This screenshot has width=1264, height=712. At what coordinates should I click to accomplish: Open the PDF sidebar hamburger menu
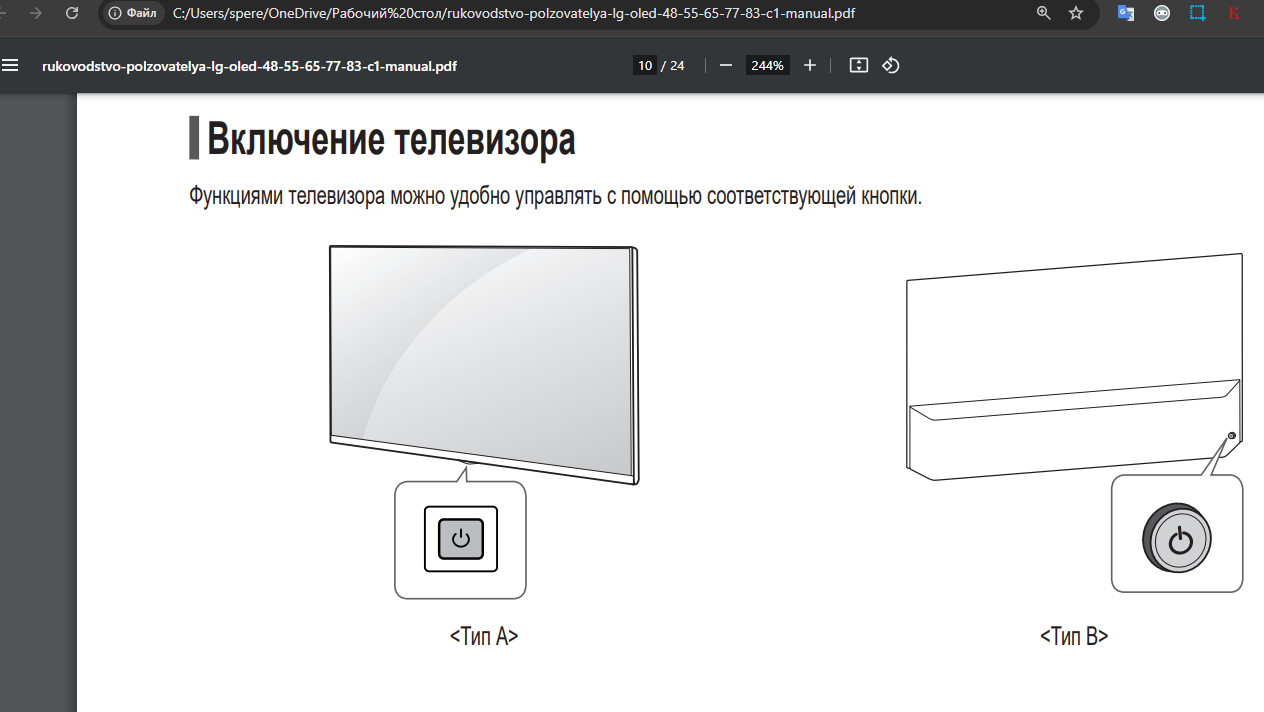click(x=11, y=65)
